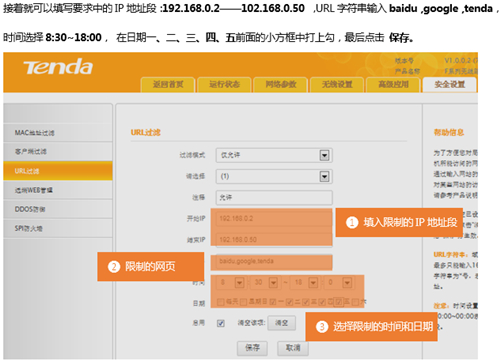Image resolution: width=500 pixels, height=361 pixels.
Task: Open the 网络参数 tab
Action: (x=281, y=84)
